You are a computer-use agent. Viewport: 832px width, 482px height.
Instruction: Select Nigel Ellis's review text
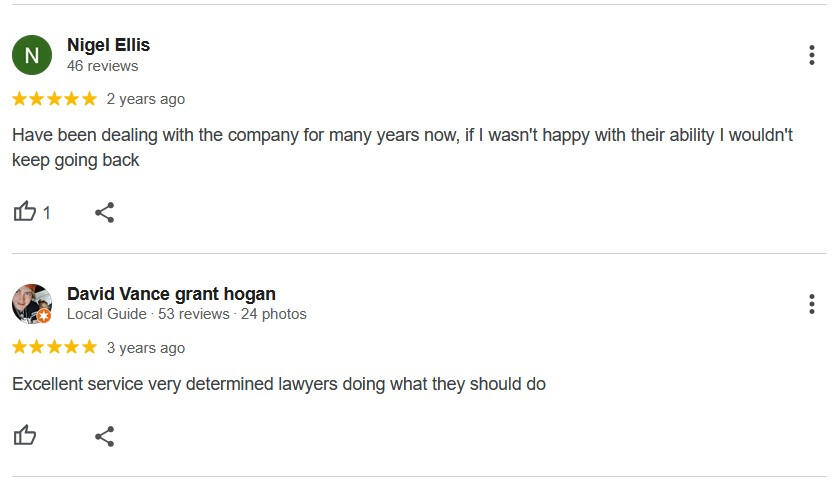tap(402, 148)
